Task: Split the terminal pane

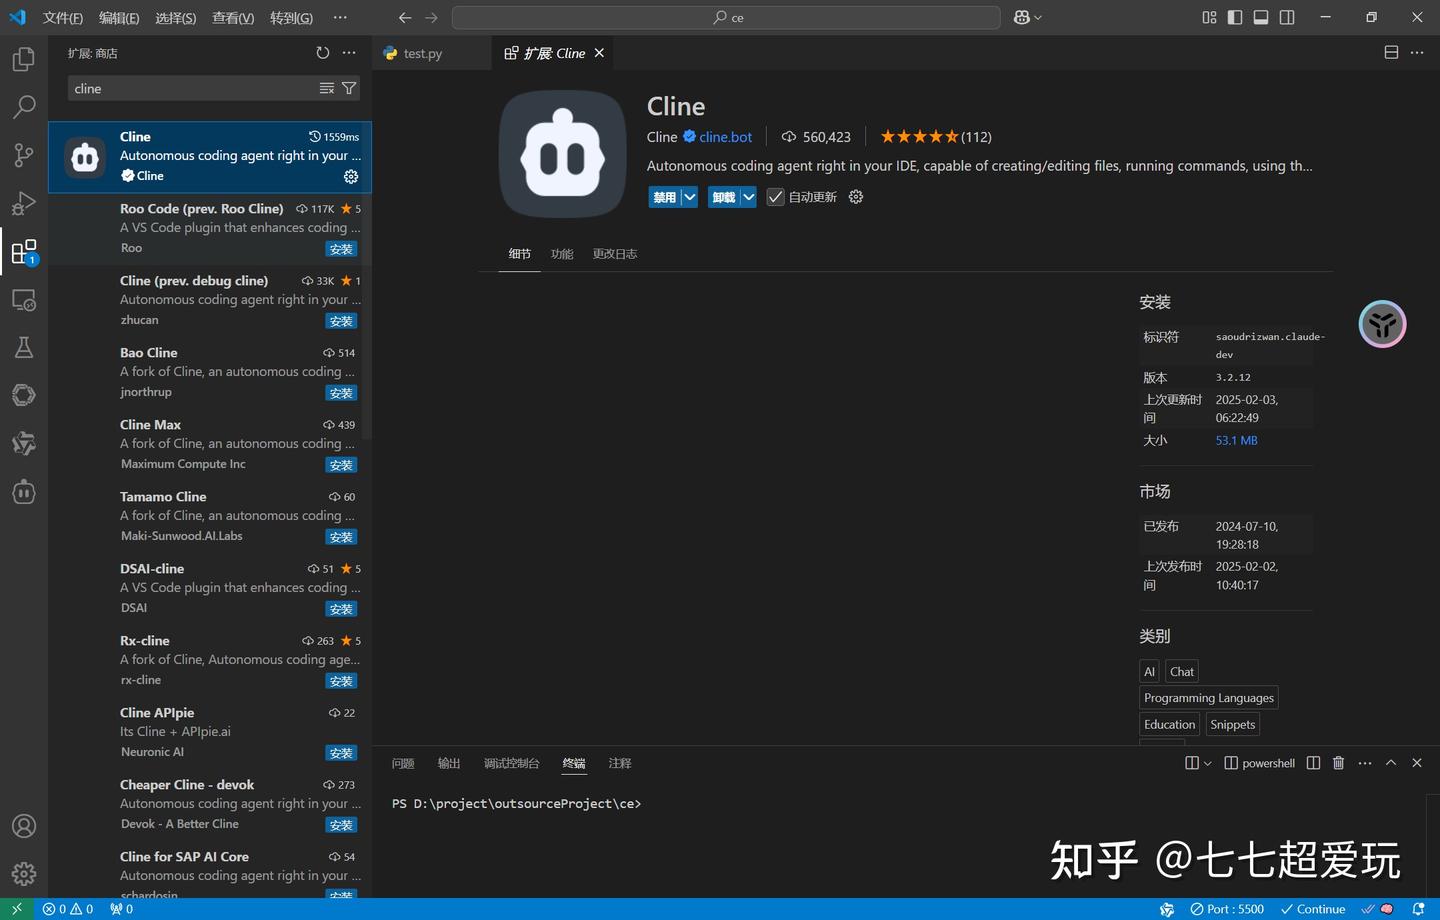Action: point(1313,763)
